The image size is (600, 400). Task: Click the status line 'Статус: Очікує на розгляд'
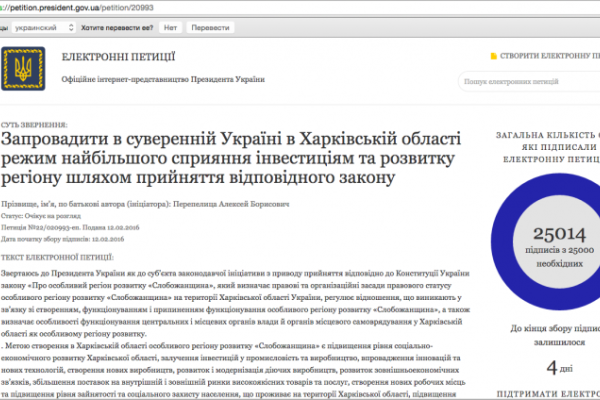41,216
